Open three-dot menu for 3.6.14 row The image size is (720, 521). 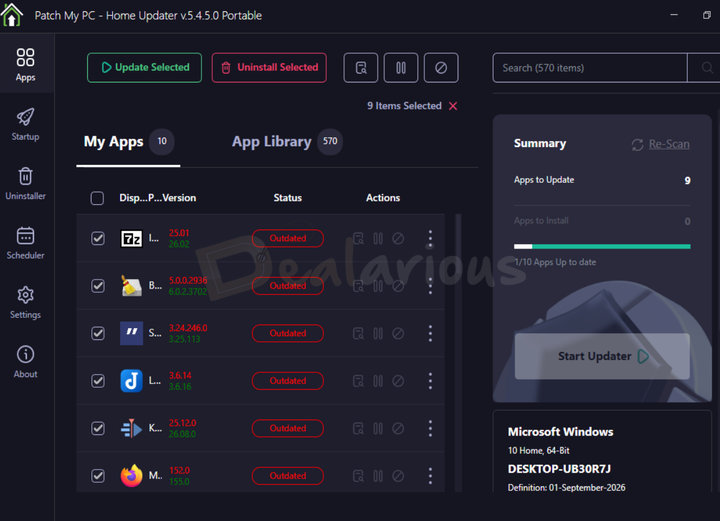click(x=430, y=381)
